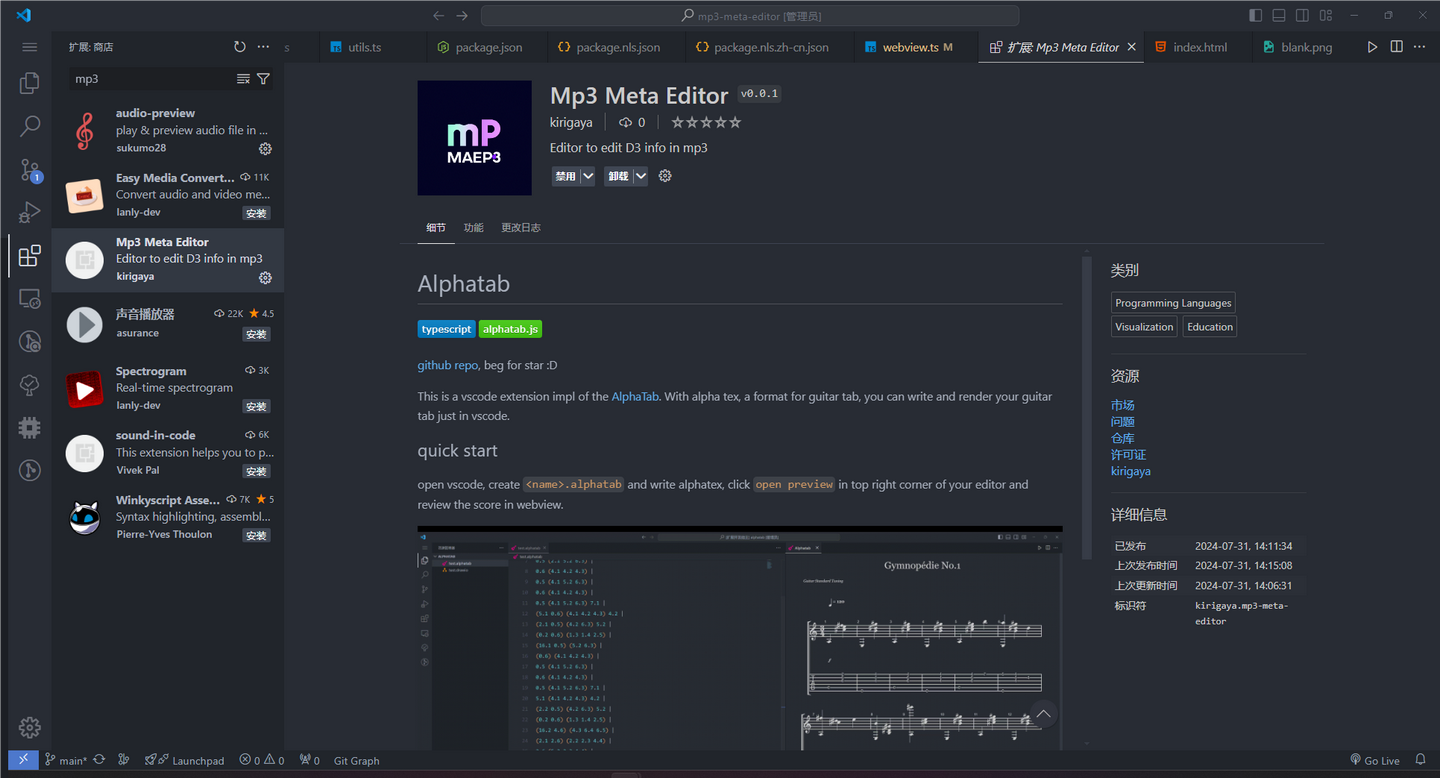The height and width of the screenshot is (778, 1440).
Task: Install the Easy Media Converter extension
Action: 256,212
